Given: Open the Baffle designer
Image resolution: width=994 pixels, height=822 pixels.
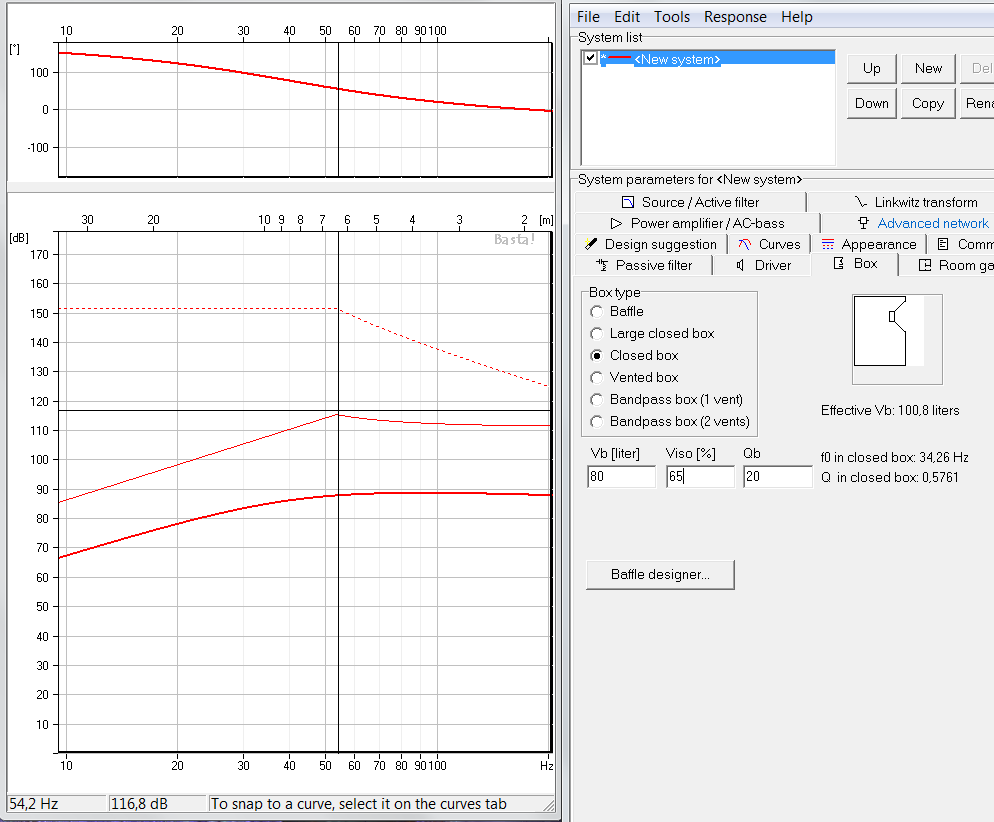Looking at the screenshot, I should [x=660, y=574].
